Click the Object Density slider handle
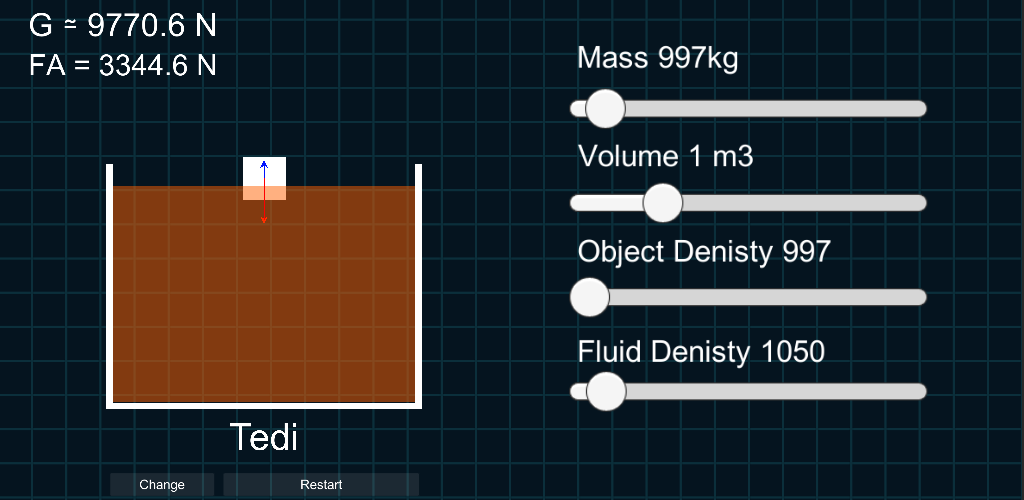Image resolution: width=1024 pixels, height=500 pixels. [x=589, y=297]
